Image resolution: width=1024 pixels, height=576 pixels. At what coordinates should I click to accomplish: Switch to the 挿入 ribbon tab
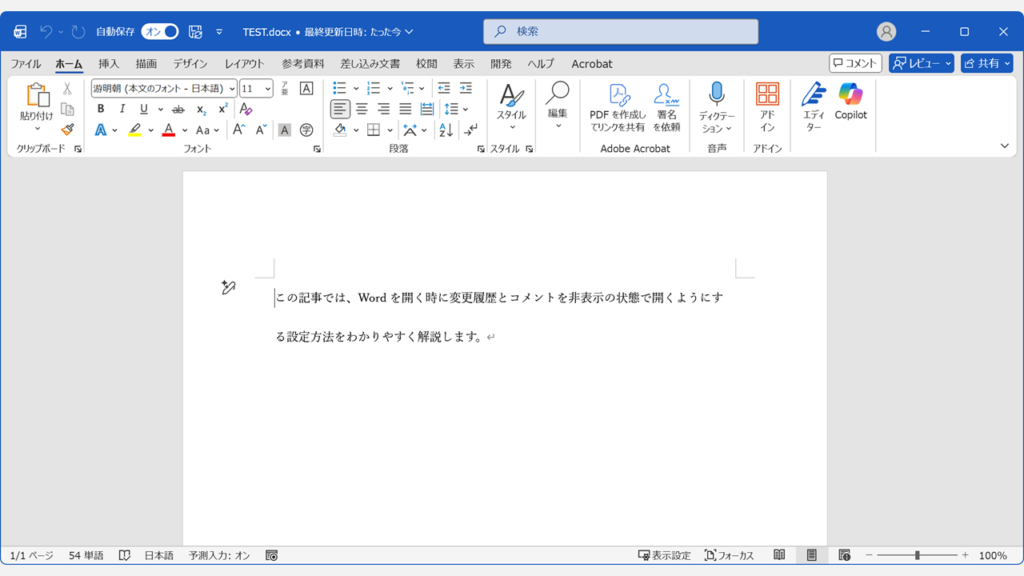point(110,63)
